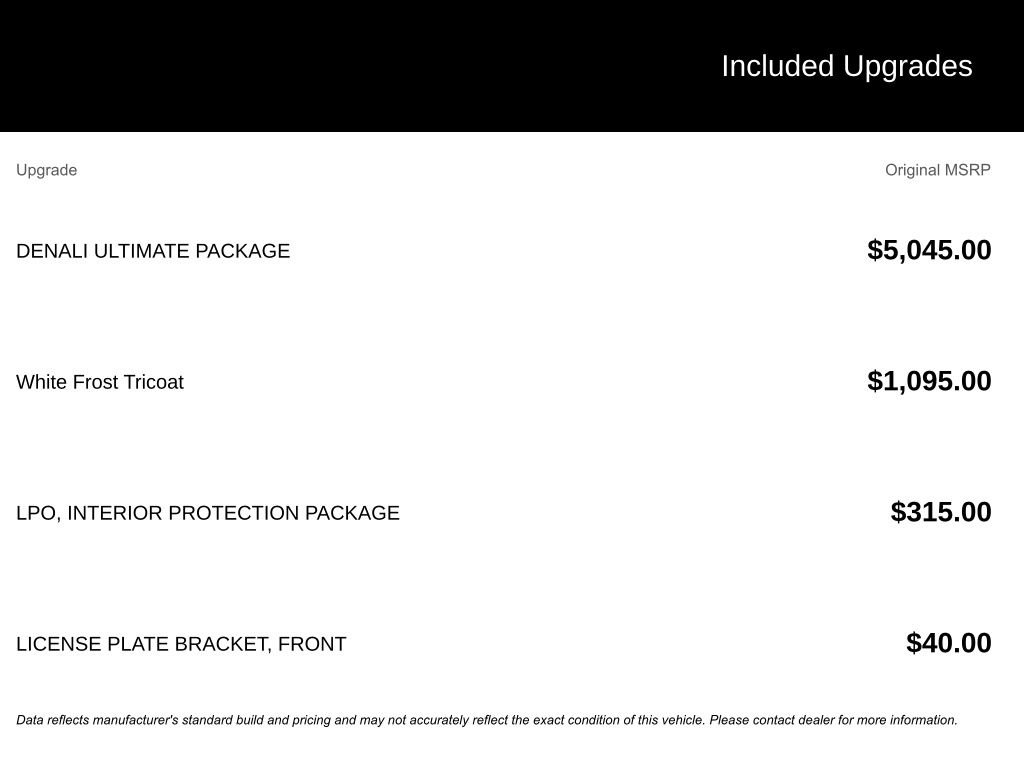Click the Included Upgrades heading
Screen dimensions: 1024x768
coord(846,66)
